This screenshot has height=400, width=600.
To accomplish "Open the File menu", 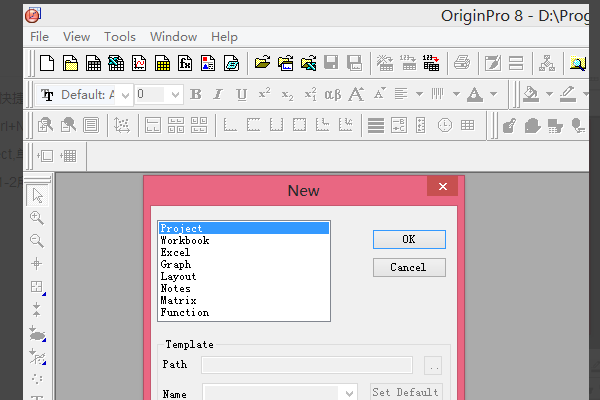I will (39, 37).
